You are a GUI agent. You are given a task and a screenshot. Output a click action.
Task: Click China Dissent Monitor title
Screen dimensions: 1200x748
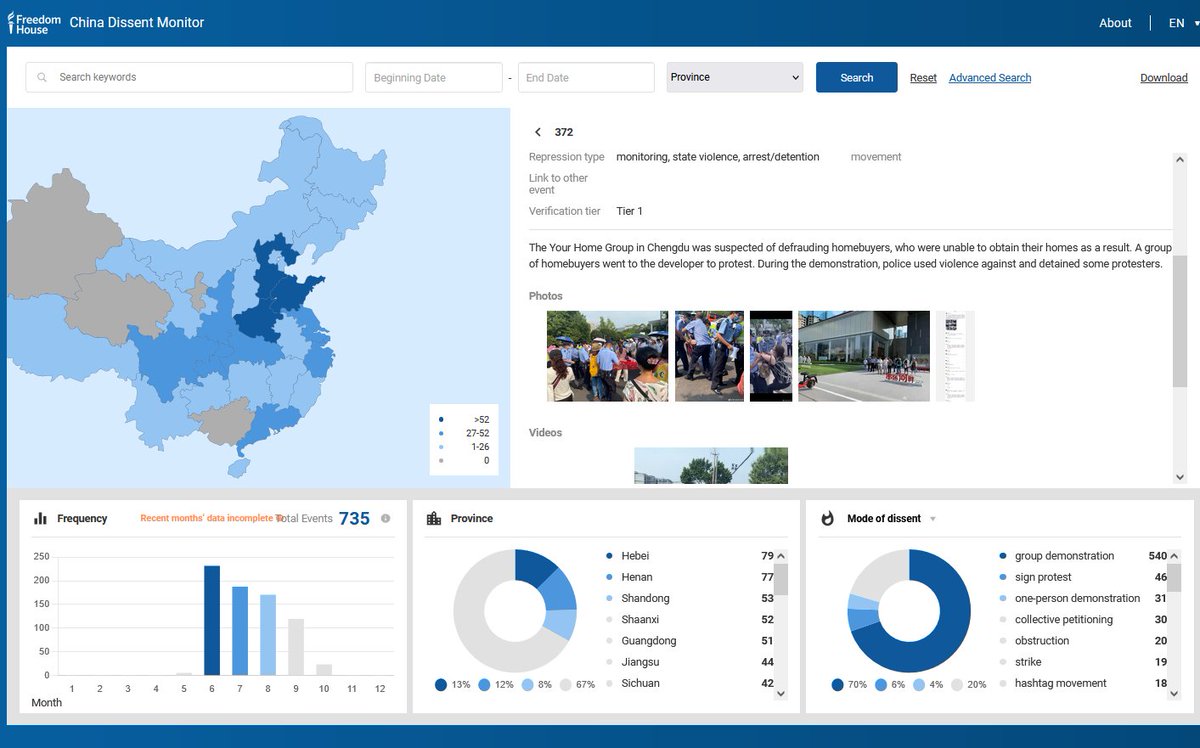[x=137, y=22]
